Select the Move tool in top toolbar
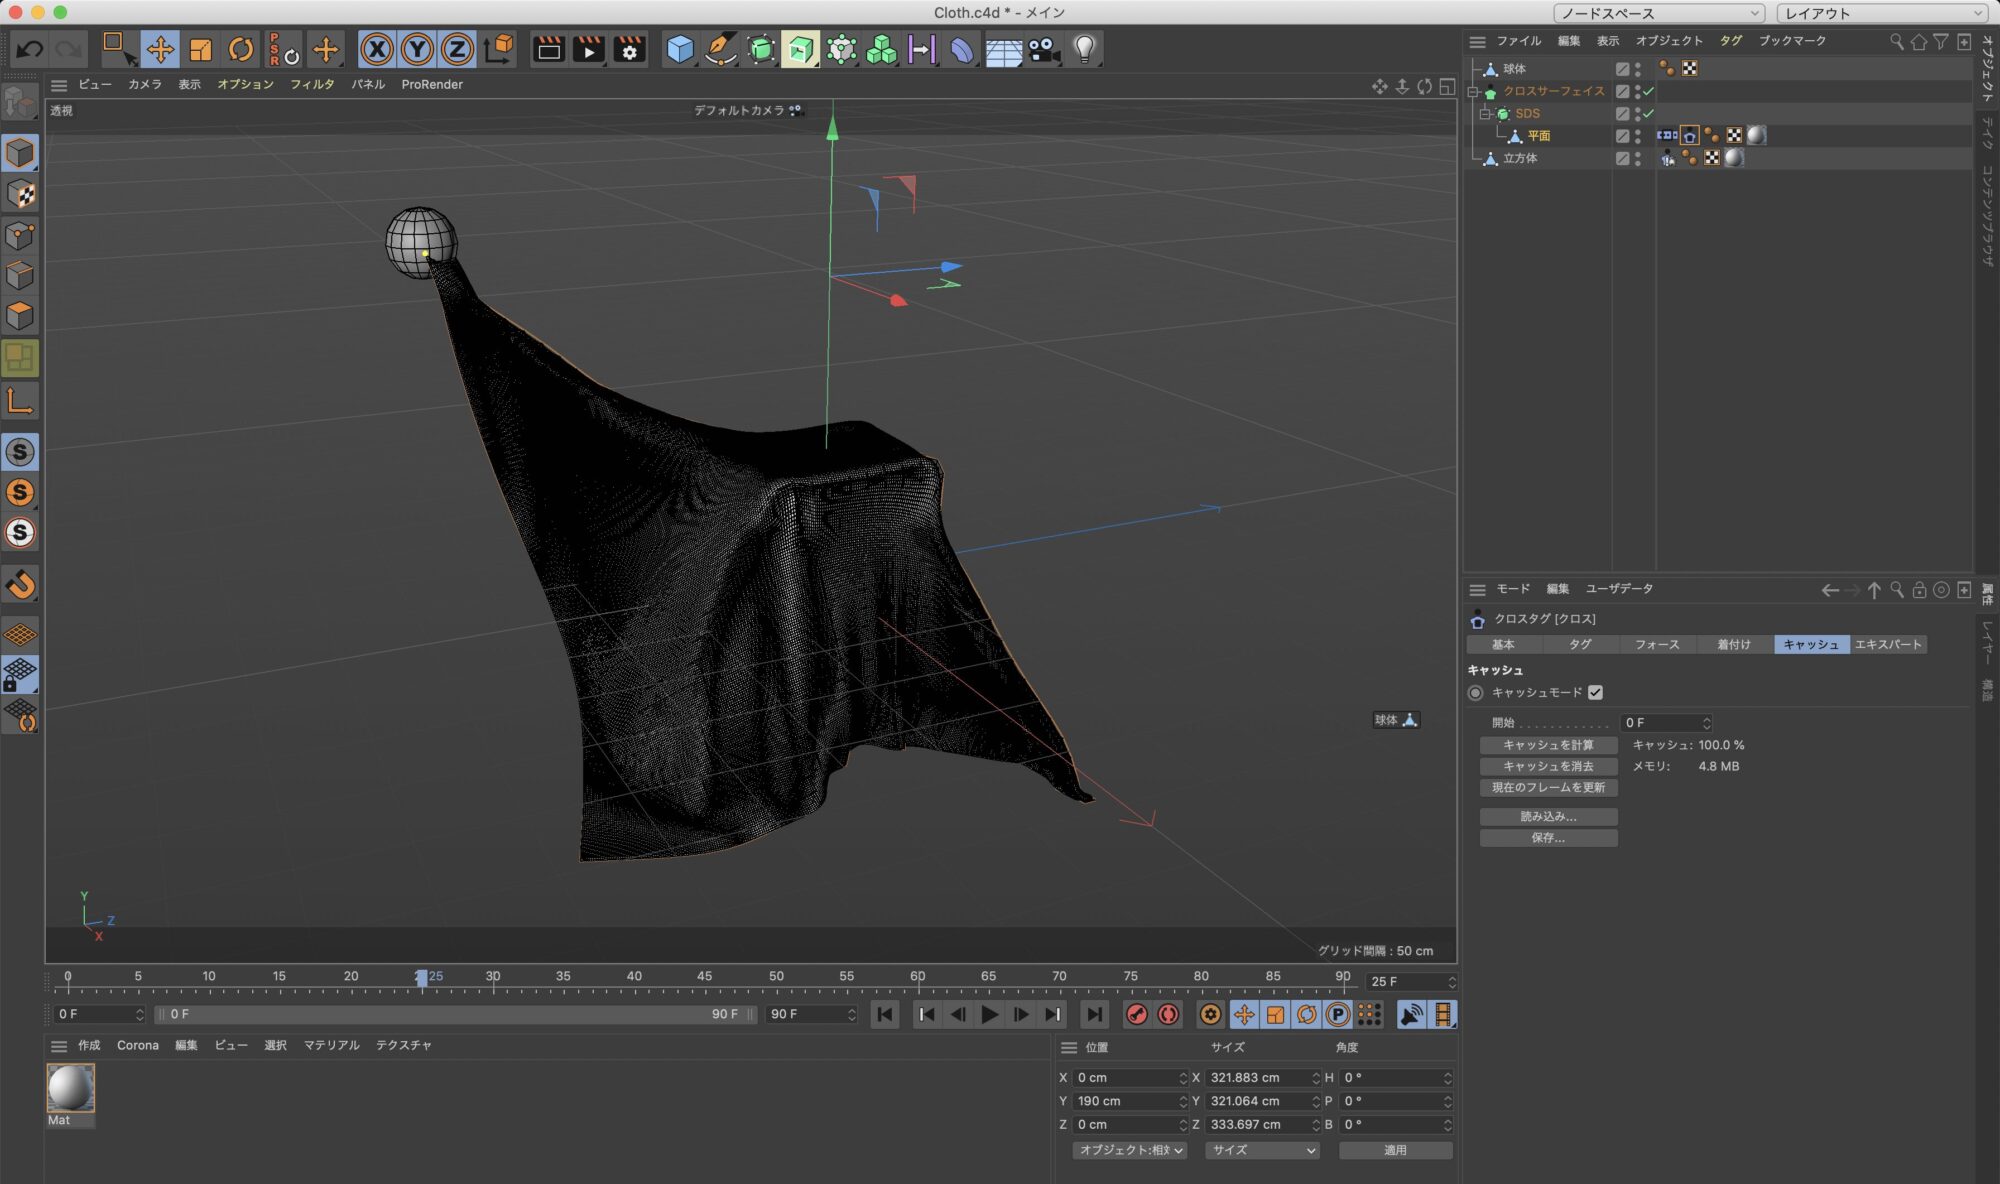 [x=160, y=49]
